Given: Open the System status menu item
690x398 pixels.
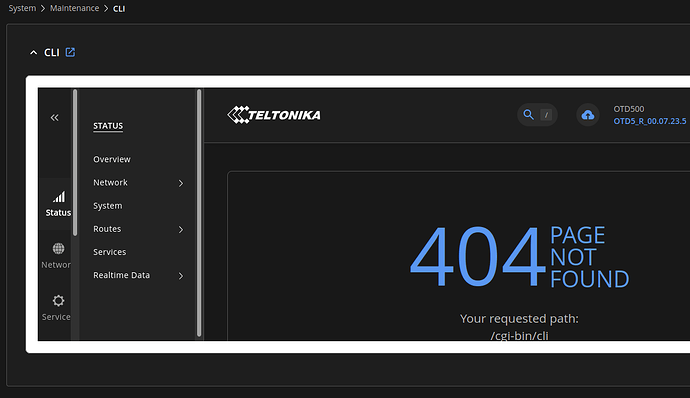Looking at the screenshot, I should (108, 206).
